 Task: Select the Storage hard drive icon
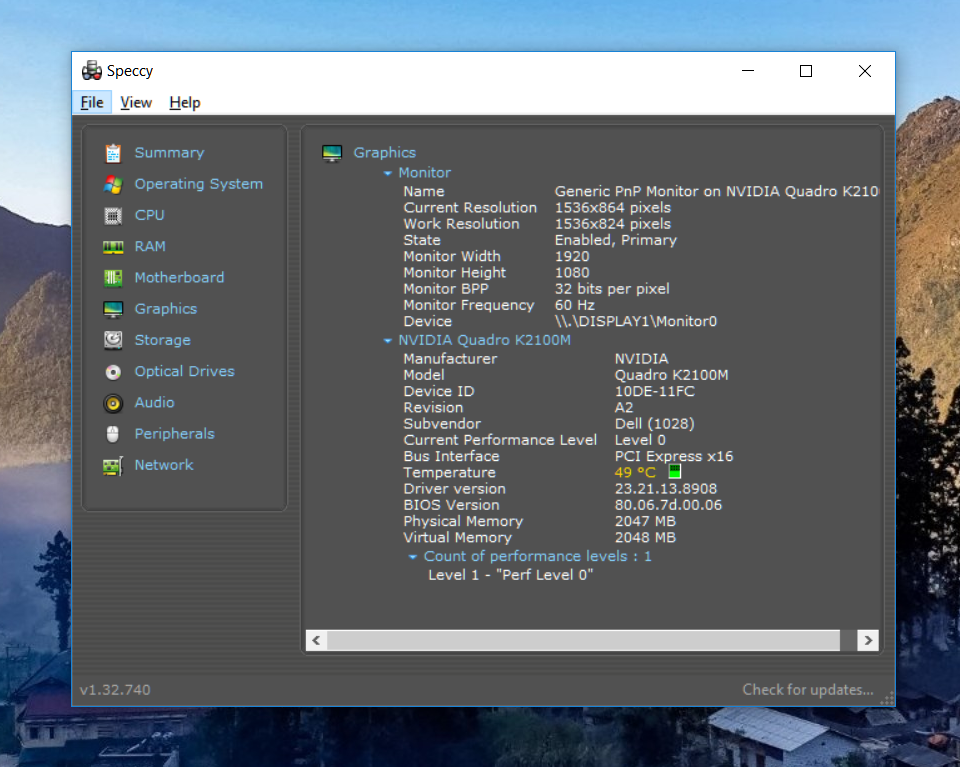(113, 340)
